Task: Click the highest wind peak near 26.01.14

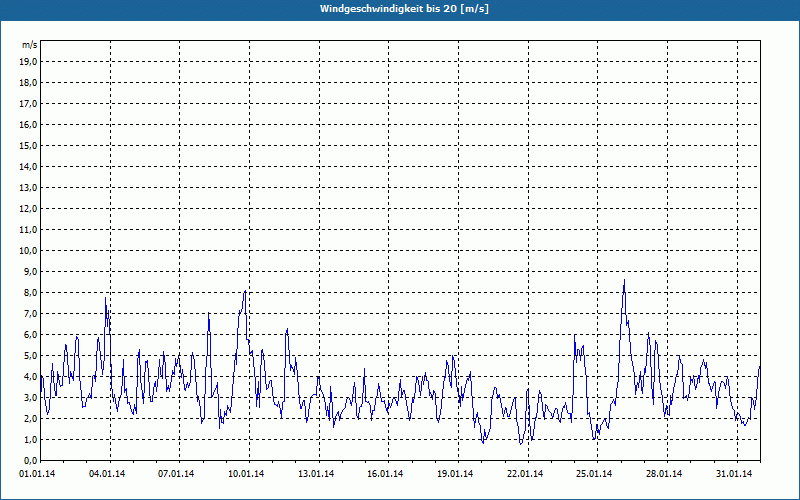Action: point(624,280)
